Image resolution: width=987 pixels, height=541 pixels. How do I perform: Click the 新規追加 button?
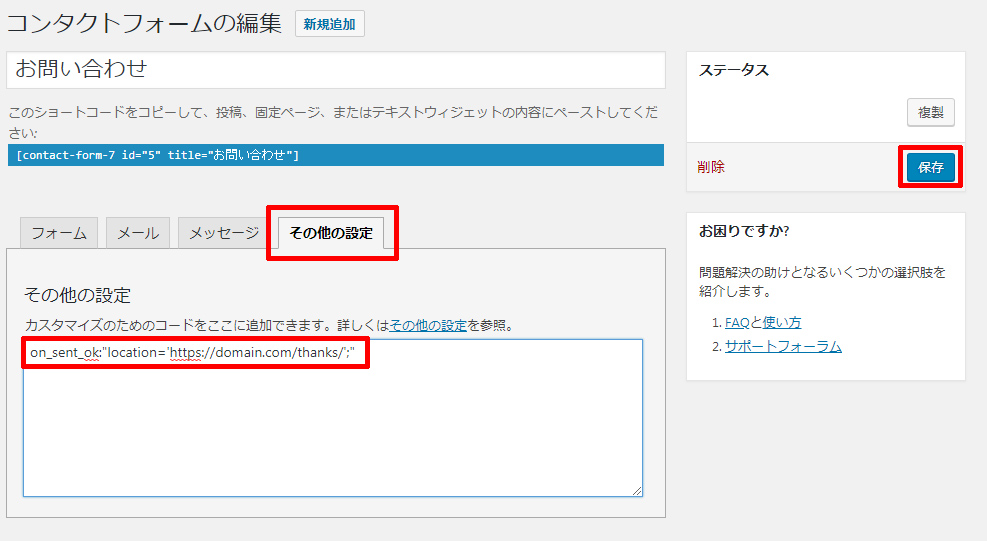tap(329, 24)
